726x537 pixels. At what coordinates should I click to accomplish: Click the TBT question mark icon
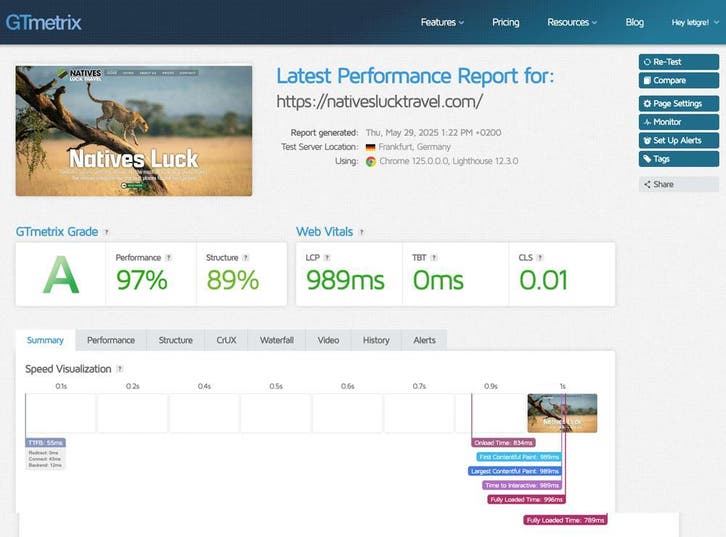pyautogui.click(x=436, y=257)
